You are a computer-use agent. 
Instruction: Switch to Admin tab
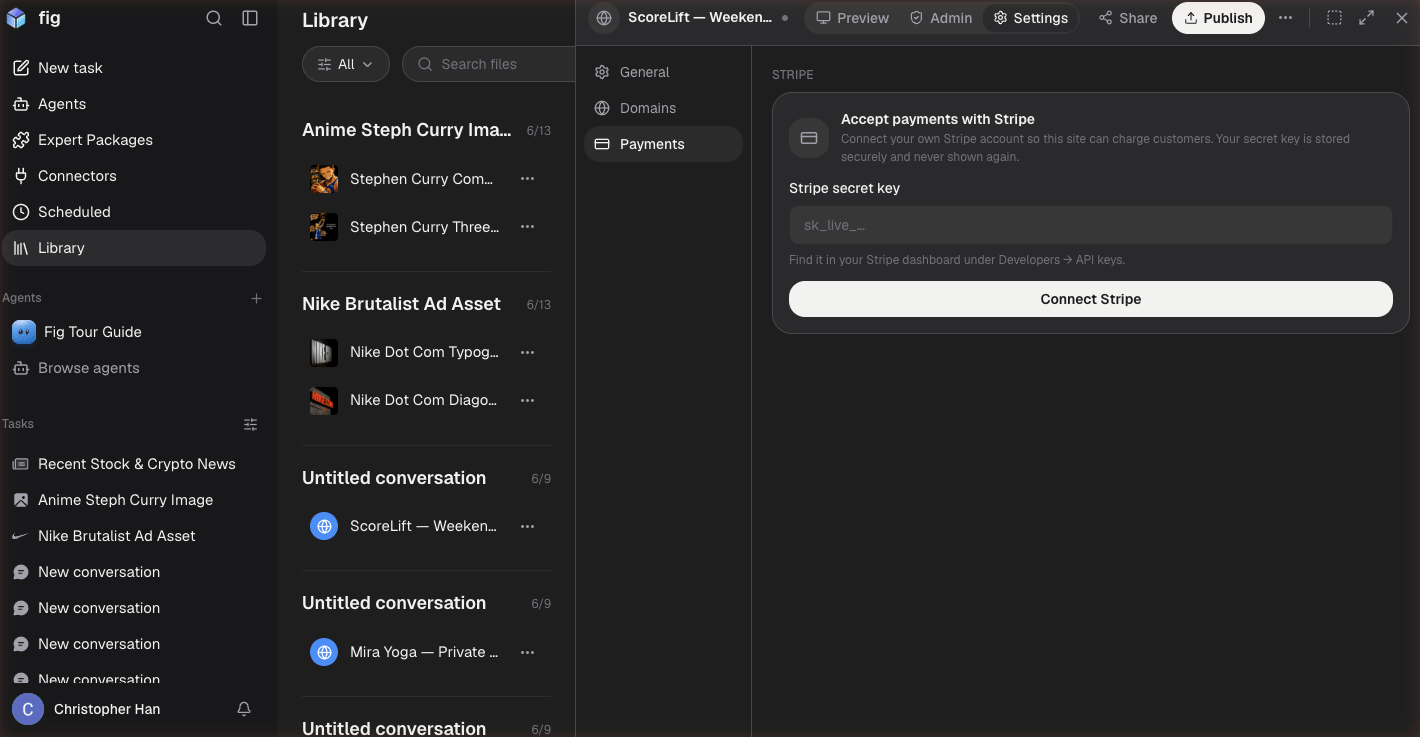pyautogui.click(x=941, y=18)
